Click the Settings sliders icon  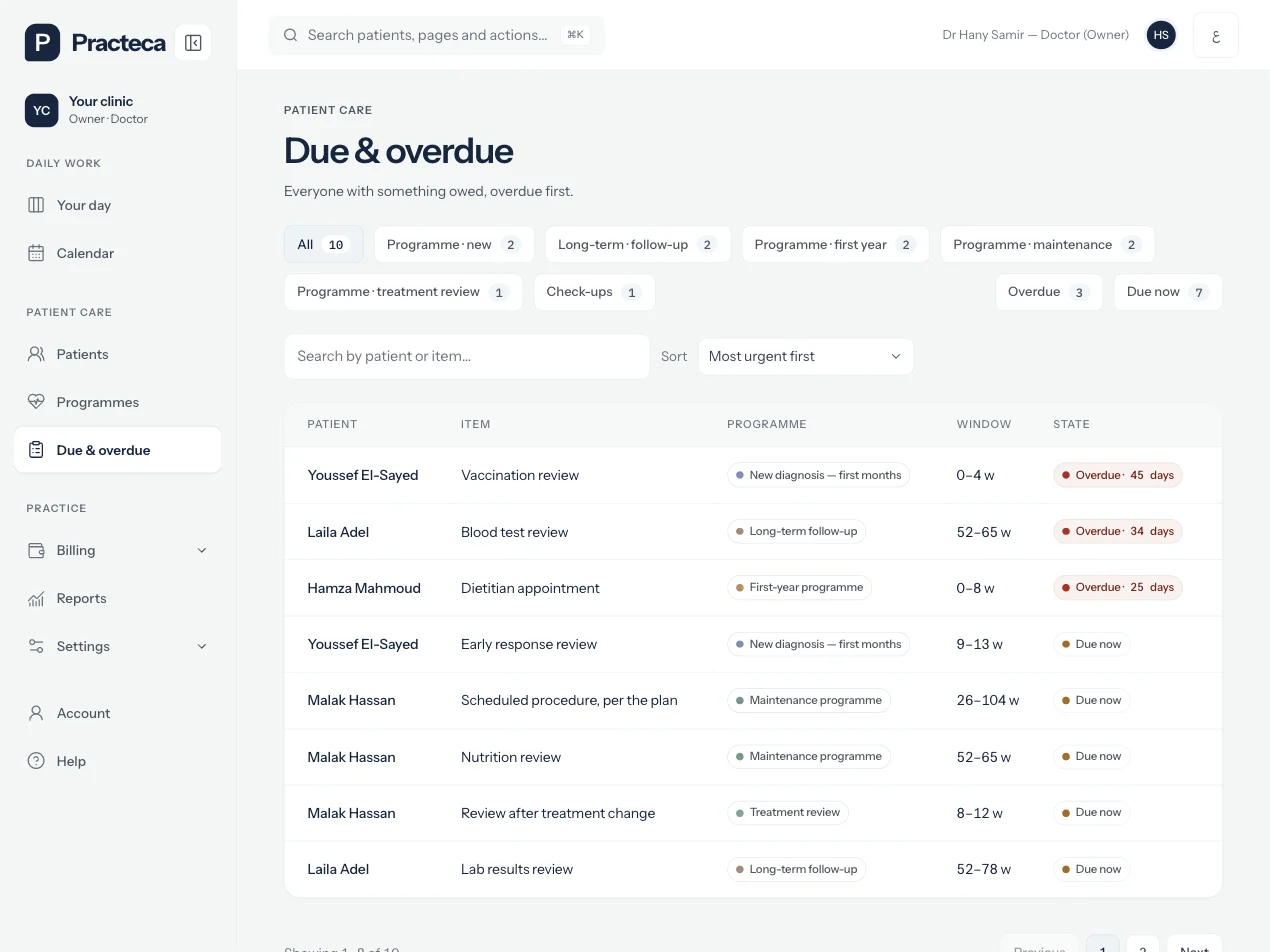[x=36, y=646]
